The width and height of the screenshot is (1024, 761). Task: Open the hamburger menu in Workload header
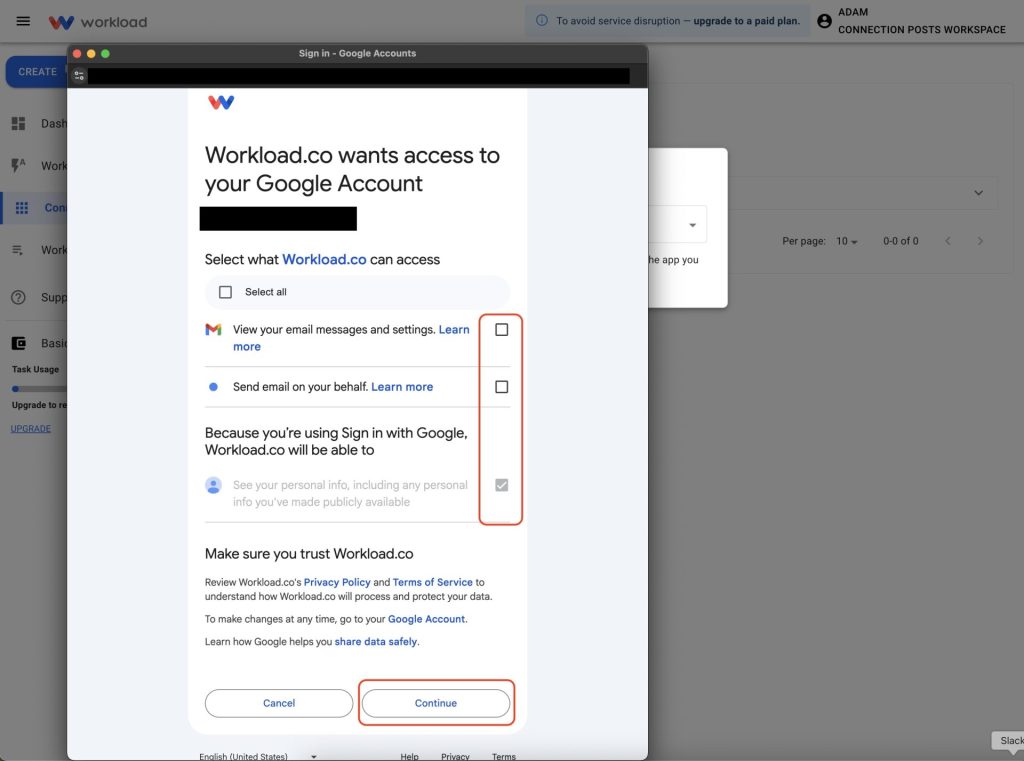point(23,21)
